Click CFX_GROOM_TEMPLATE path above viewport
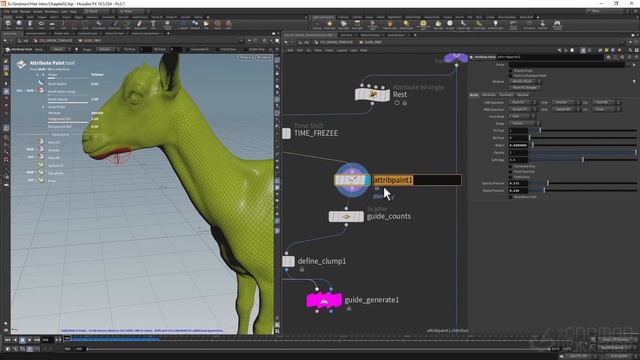Screen dimensions: 640x360 56,41
